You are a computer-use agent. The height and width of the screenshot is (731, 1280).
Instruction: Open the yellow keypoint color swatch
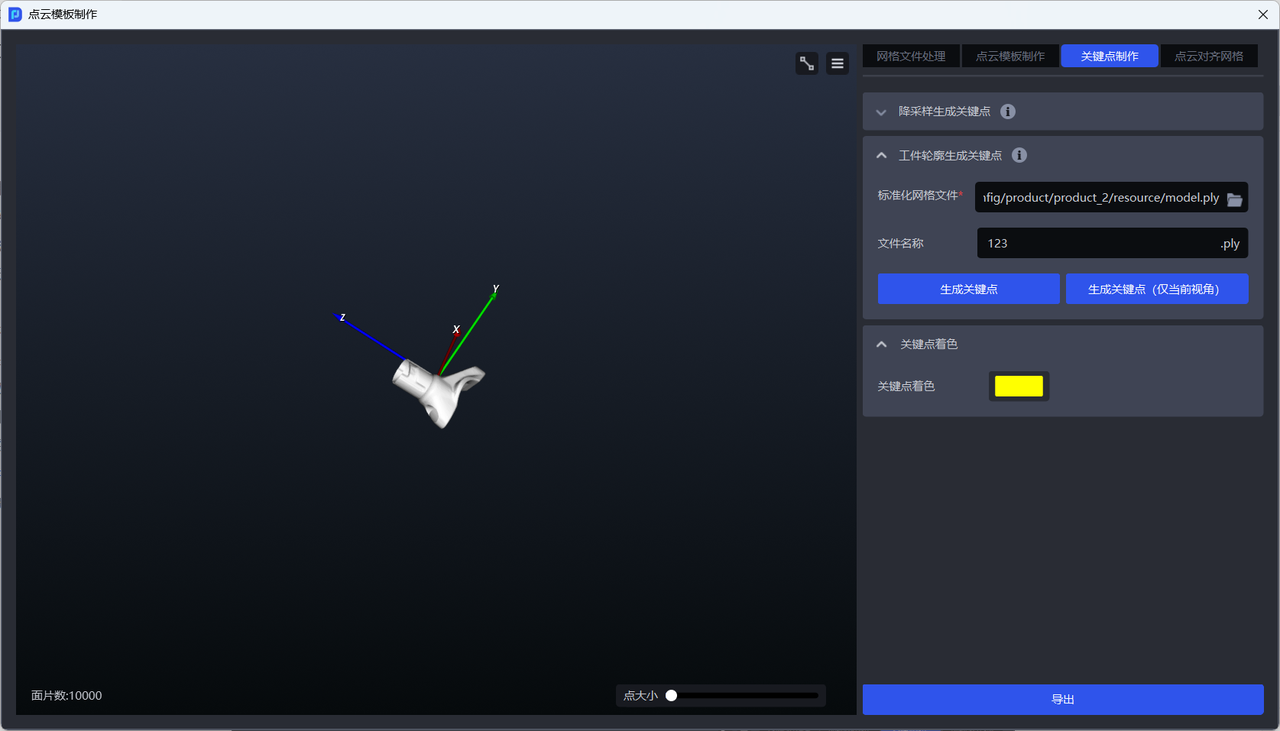(x=1018, y=386)
